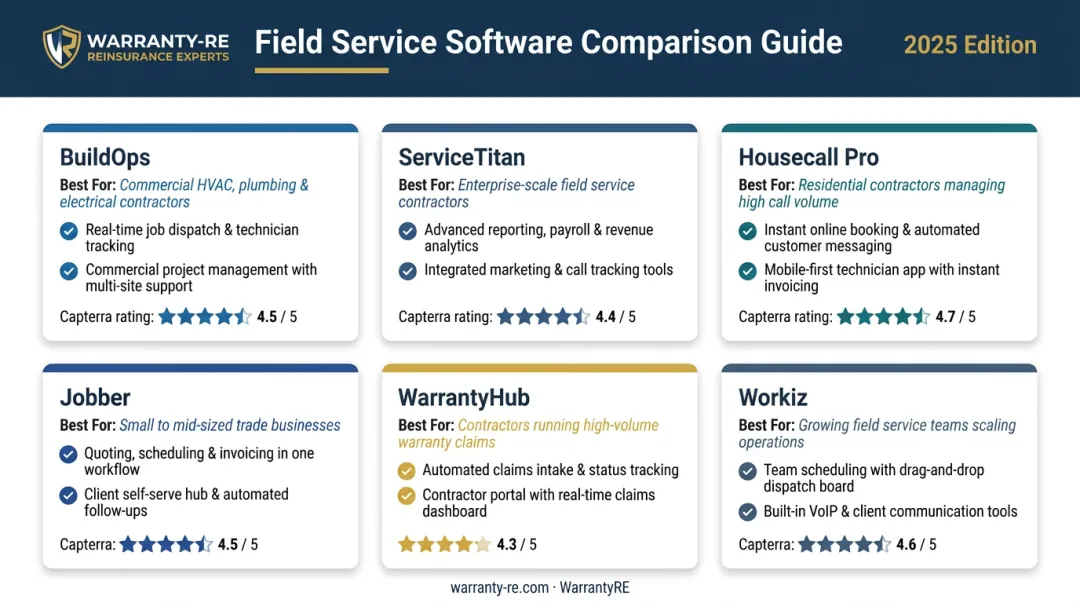Click checkmark beside Contractor portal feature
The height and width of the screenshot is (603, 1080).
tap(406, 495)
